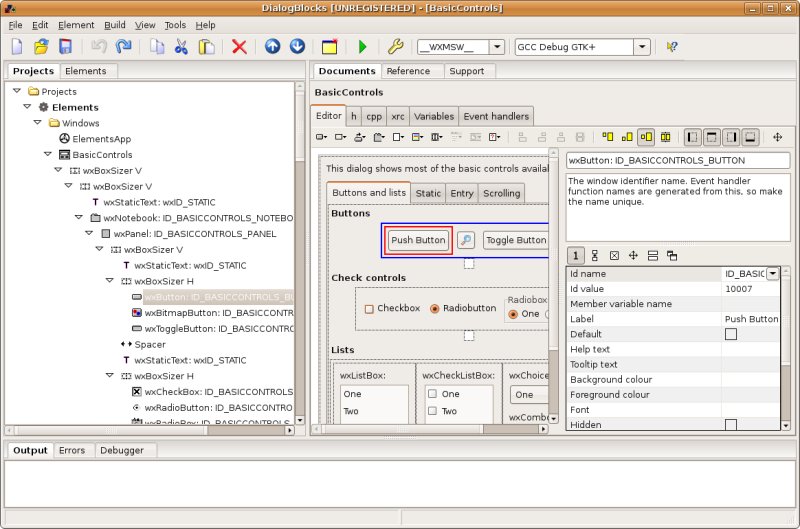Click the Cut scissors icon
The width and height of the screenshot is (800, 529).
(x=181, y=47)
